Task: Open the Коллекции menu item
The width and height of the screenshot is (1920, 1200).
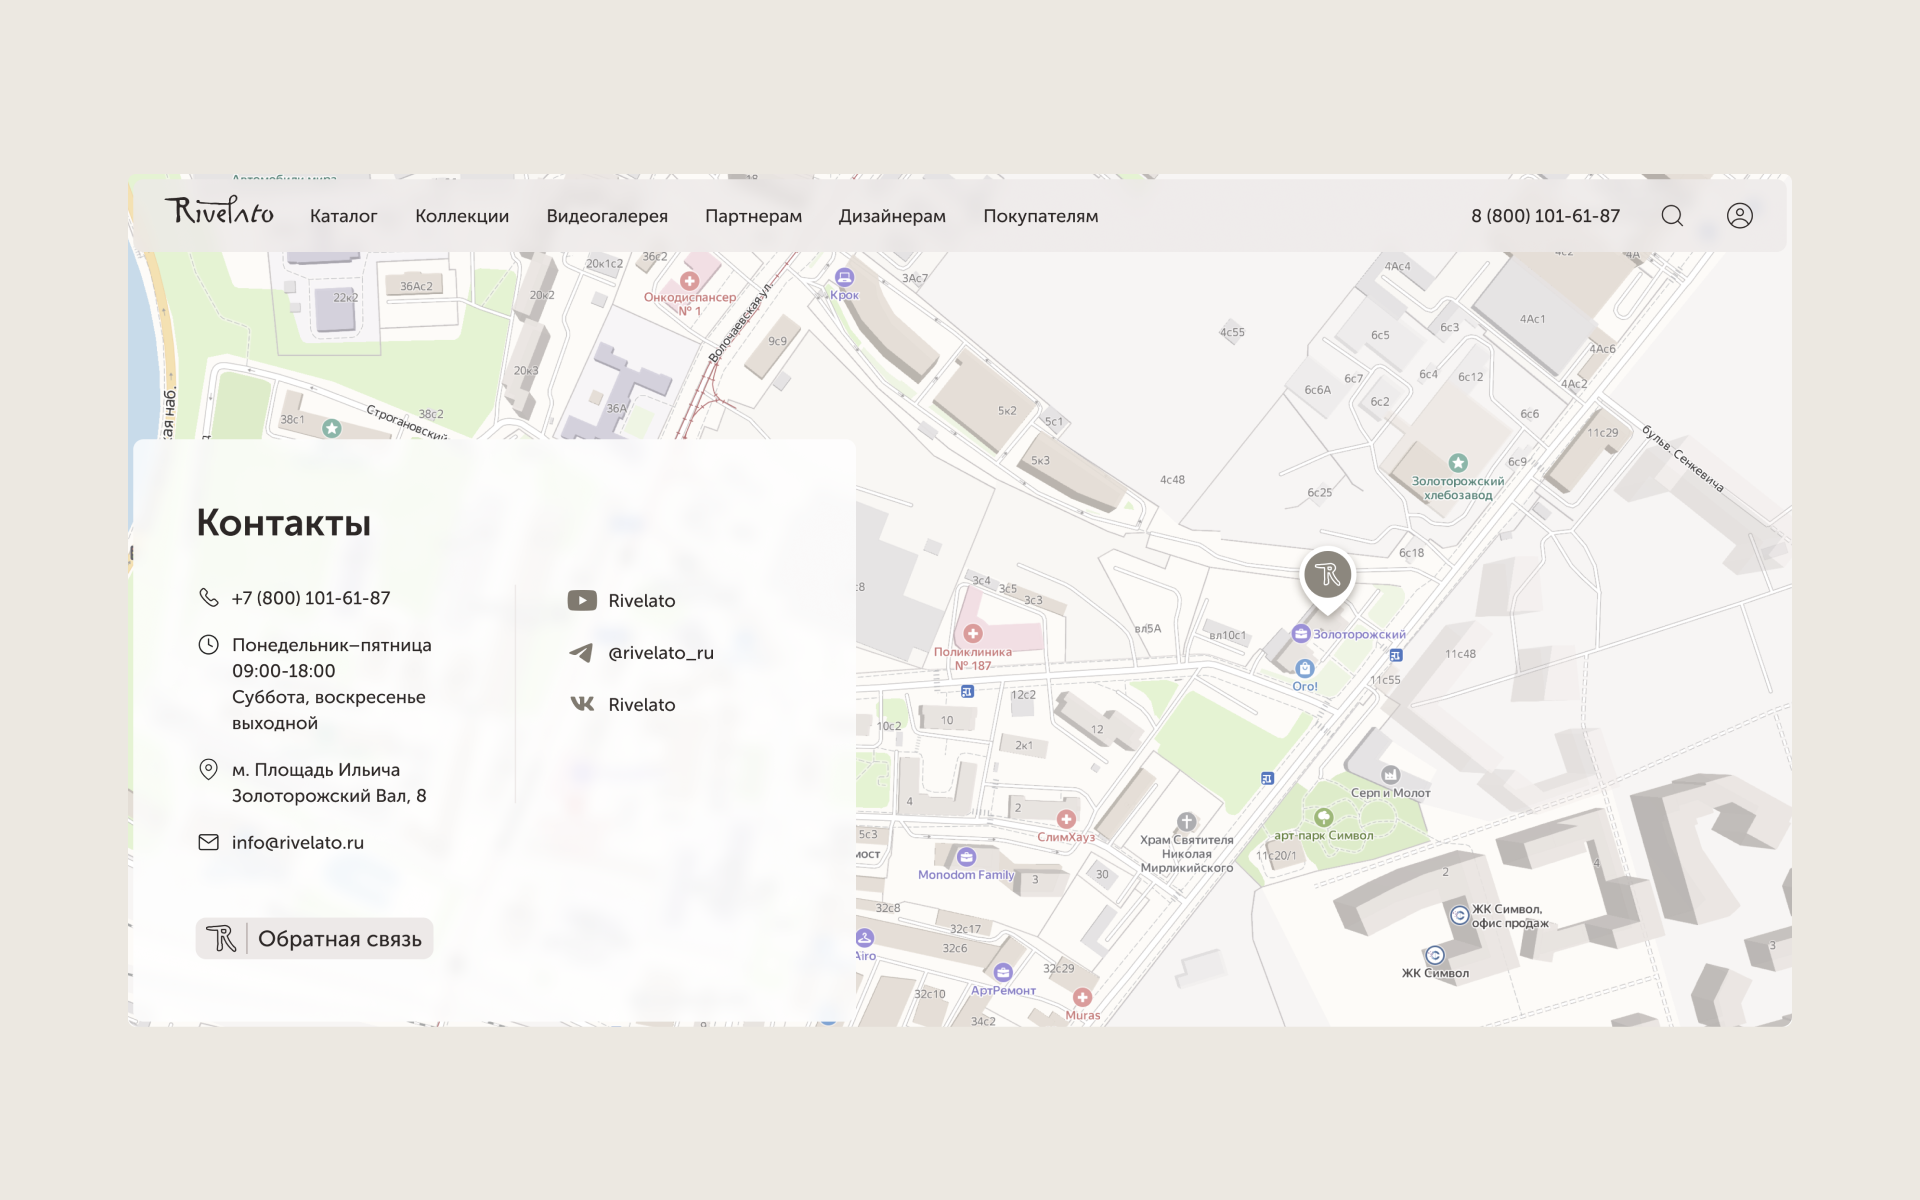Action: (462, 216)
